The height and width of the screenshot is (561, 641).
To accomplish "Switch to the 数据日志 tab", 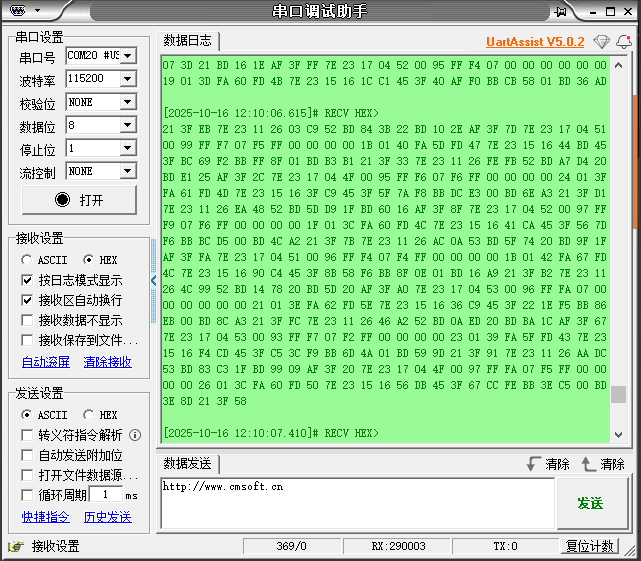I will click(x=187, y=41).
